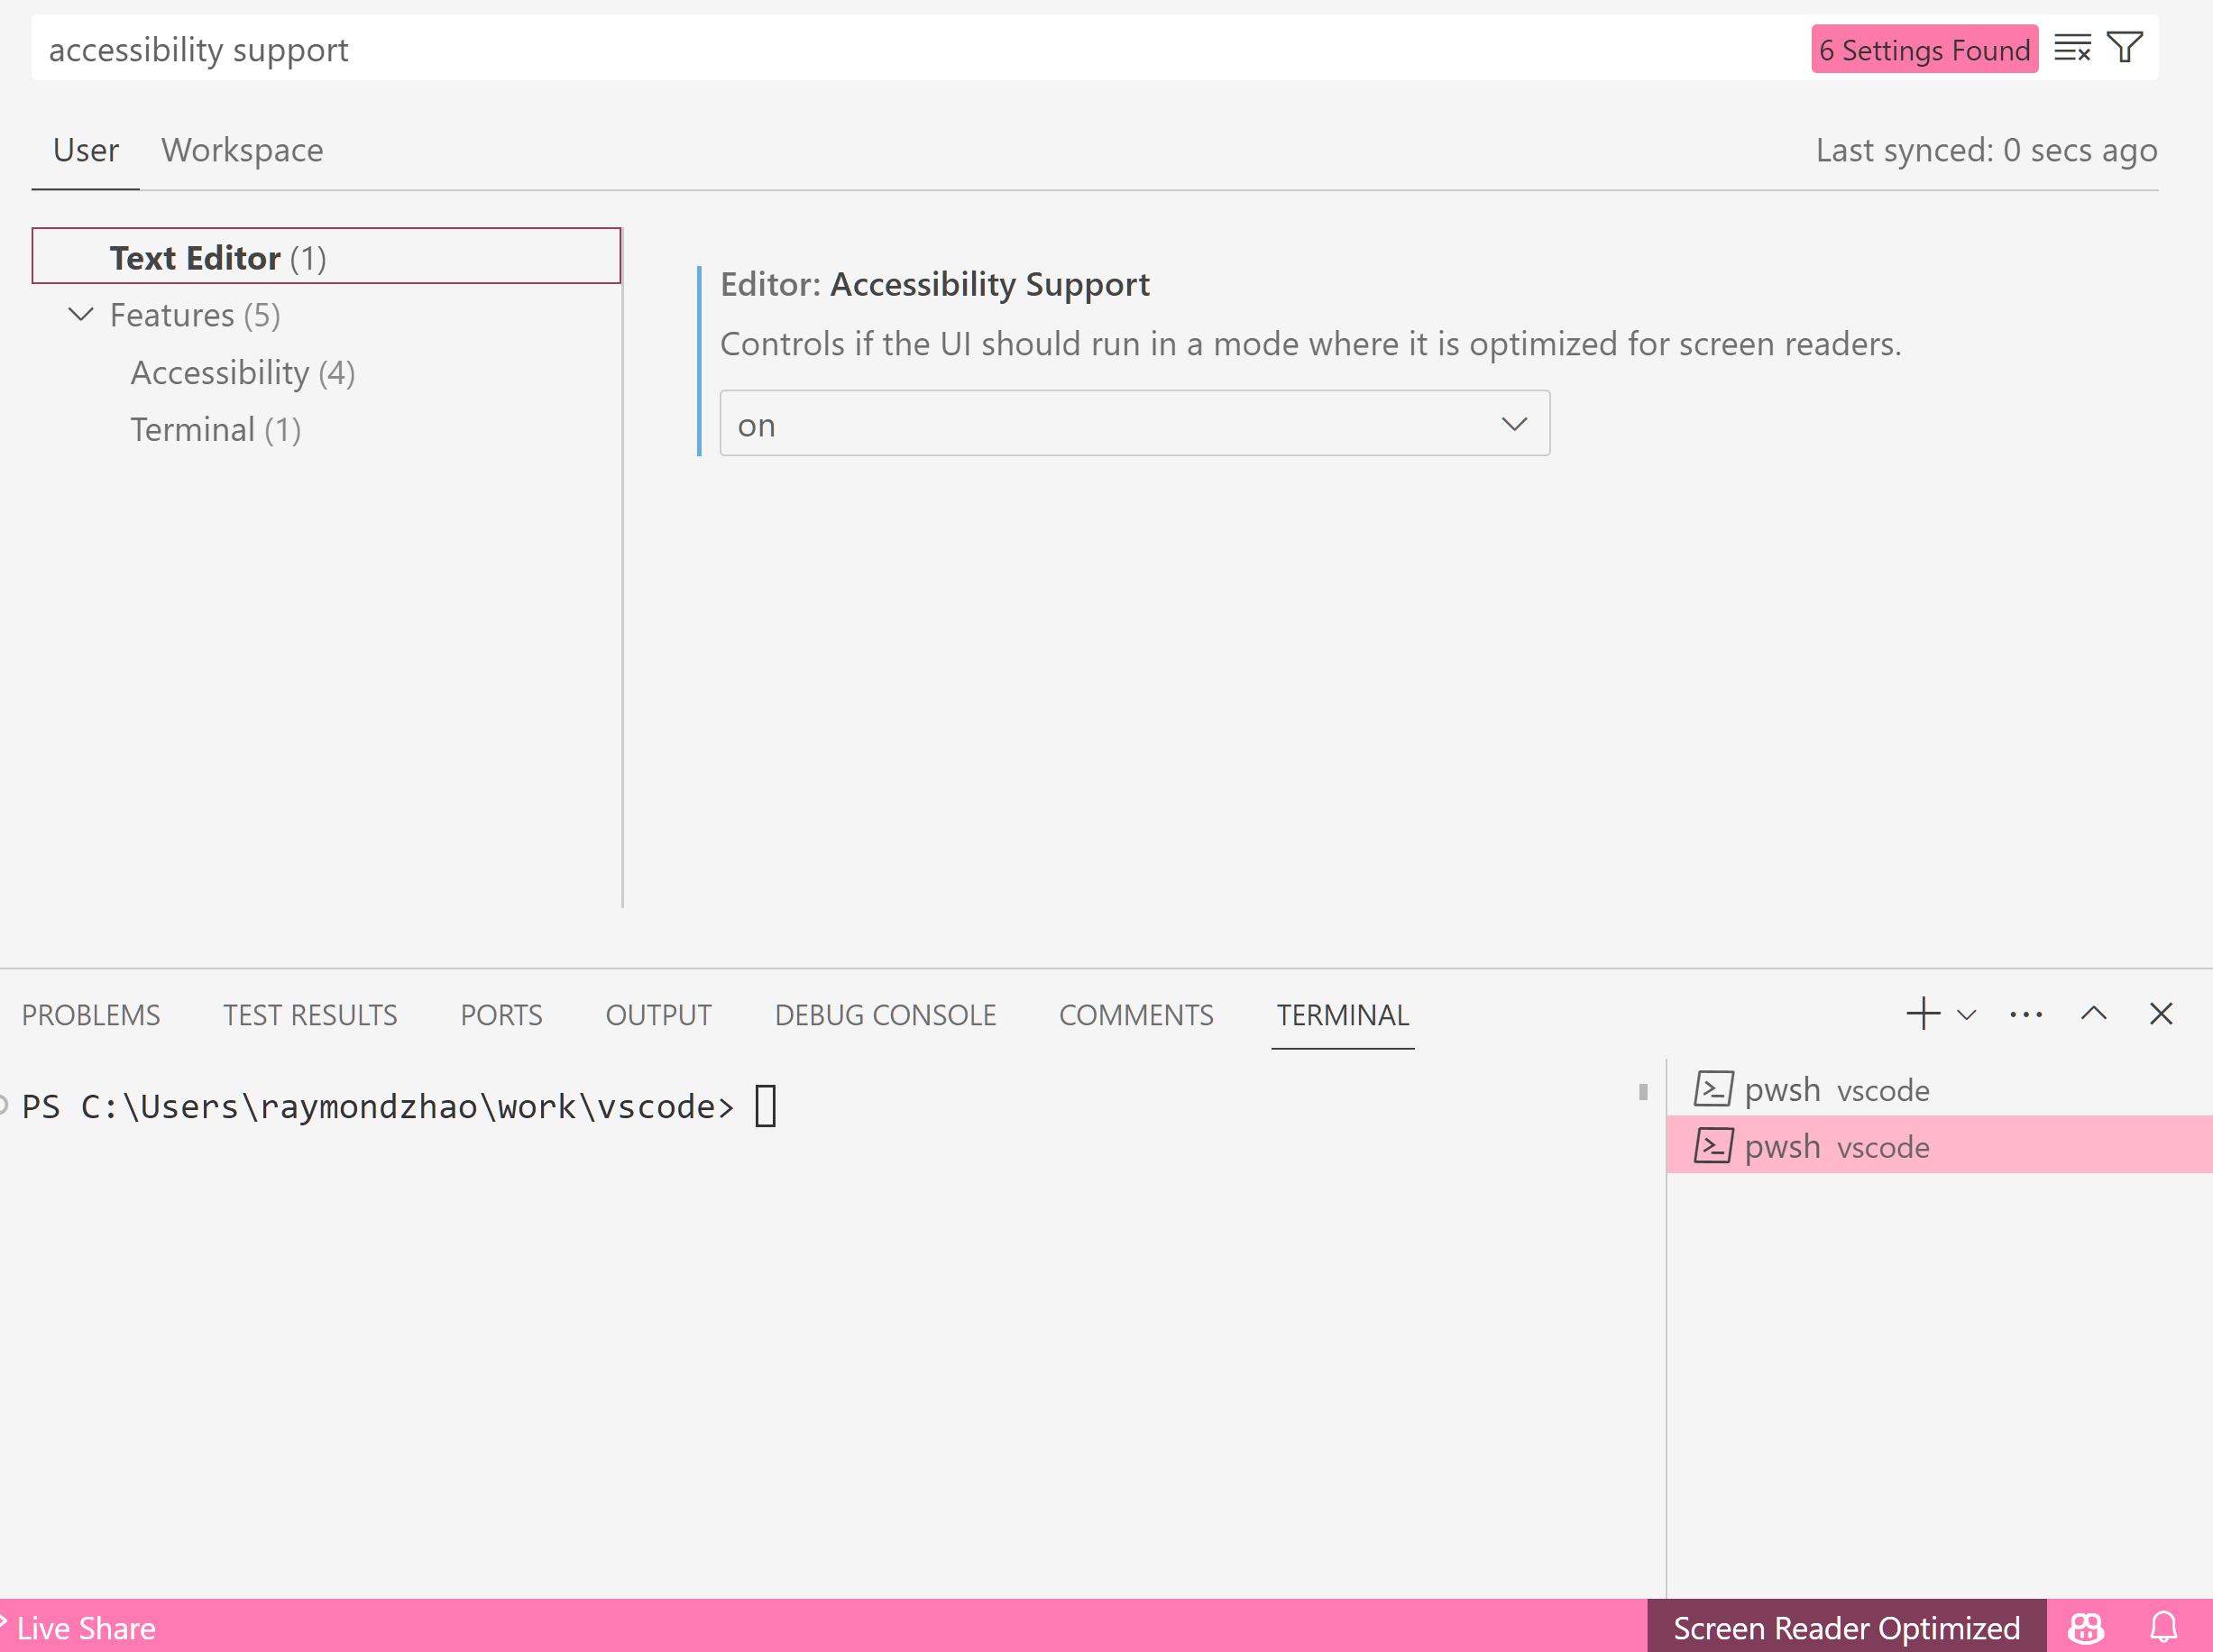Click Live Share in status bar
2213x1652 pixels.
click(85, 1628)
